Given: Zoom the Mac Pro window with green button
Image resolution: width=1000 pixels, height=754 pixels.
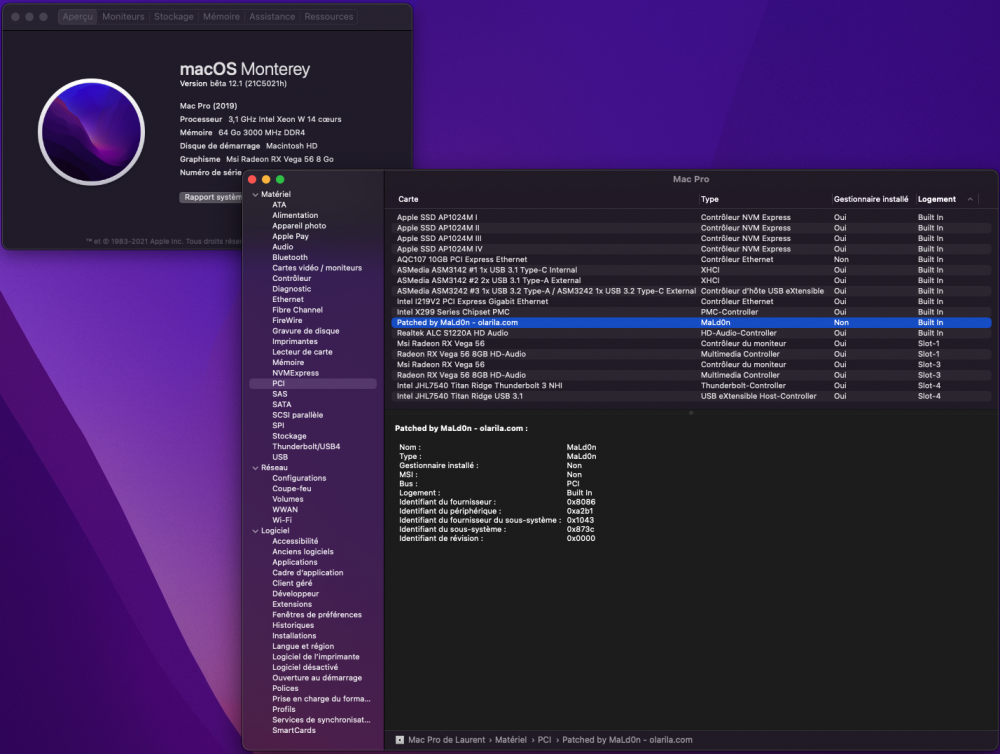Looking at the screenshot, I should (280, 180).
